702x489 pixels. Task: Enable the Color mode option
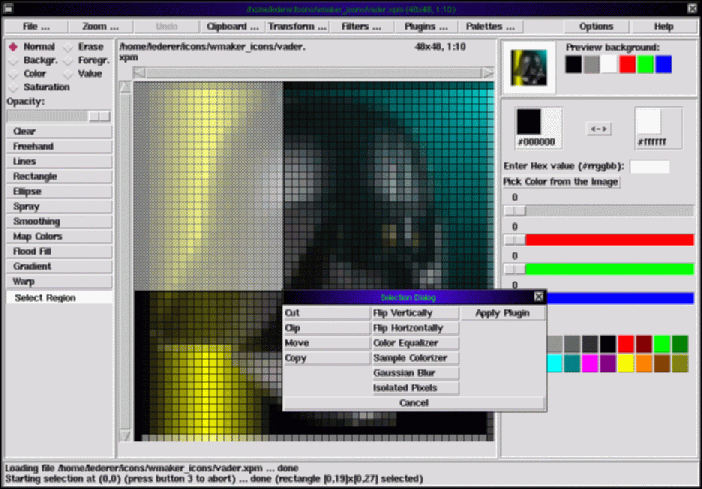pos(28,73)
